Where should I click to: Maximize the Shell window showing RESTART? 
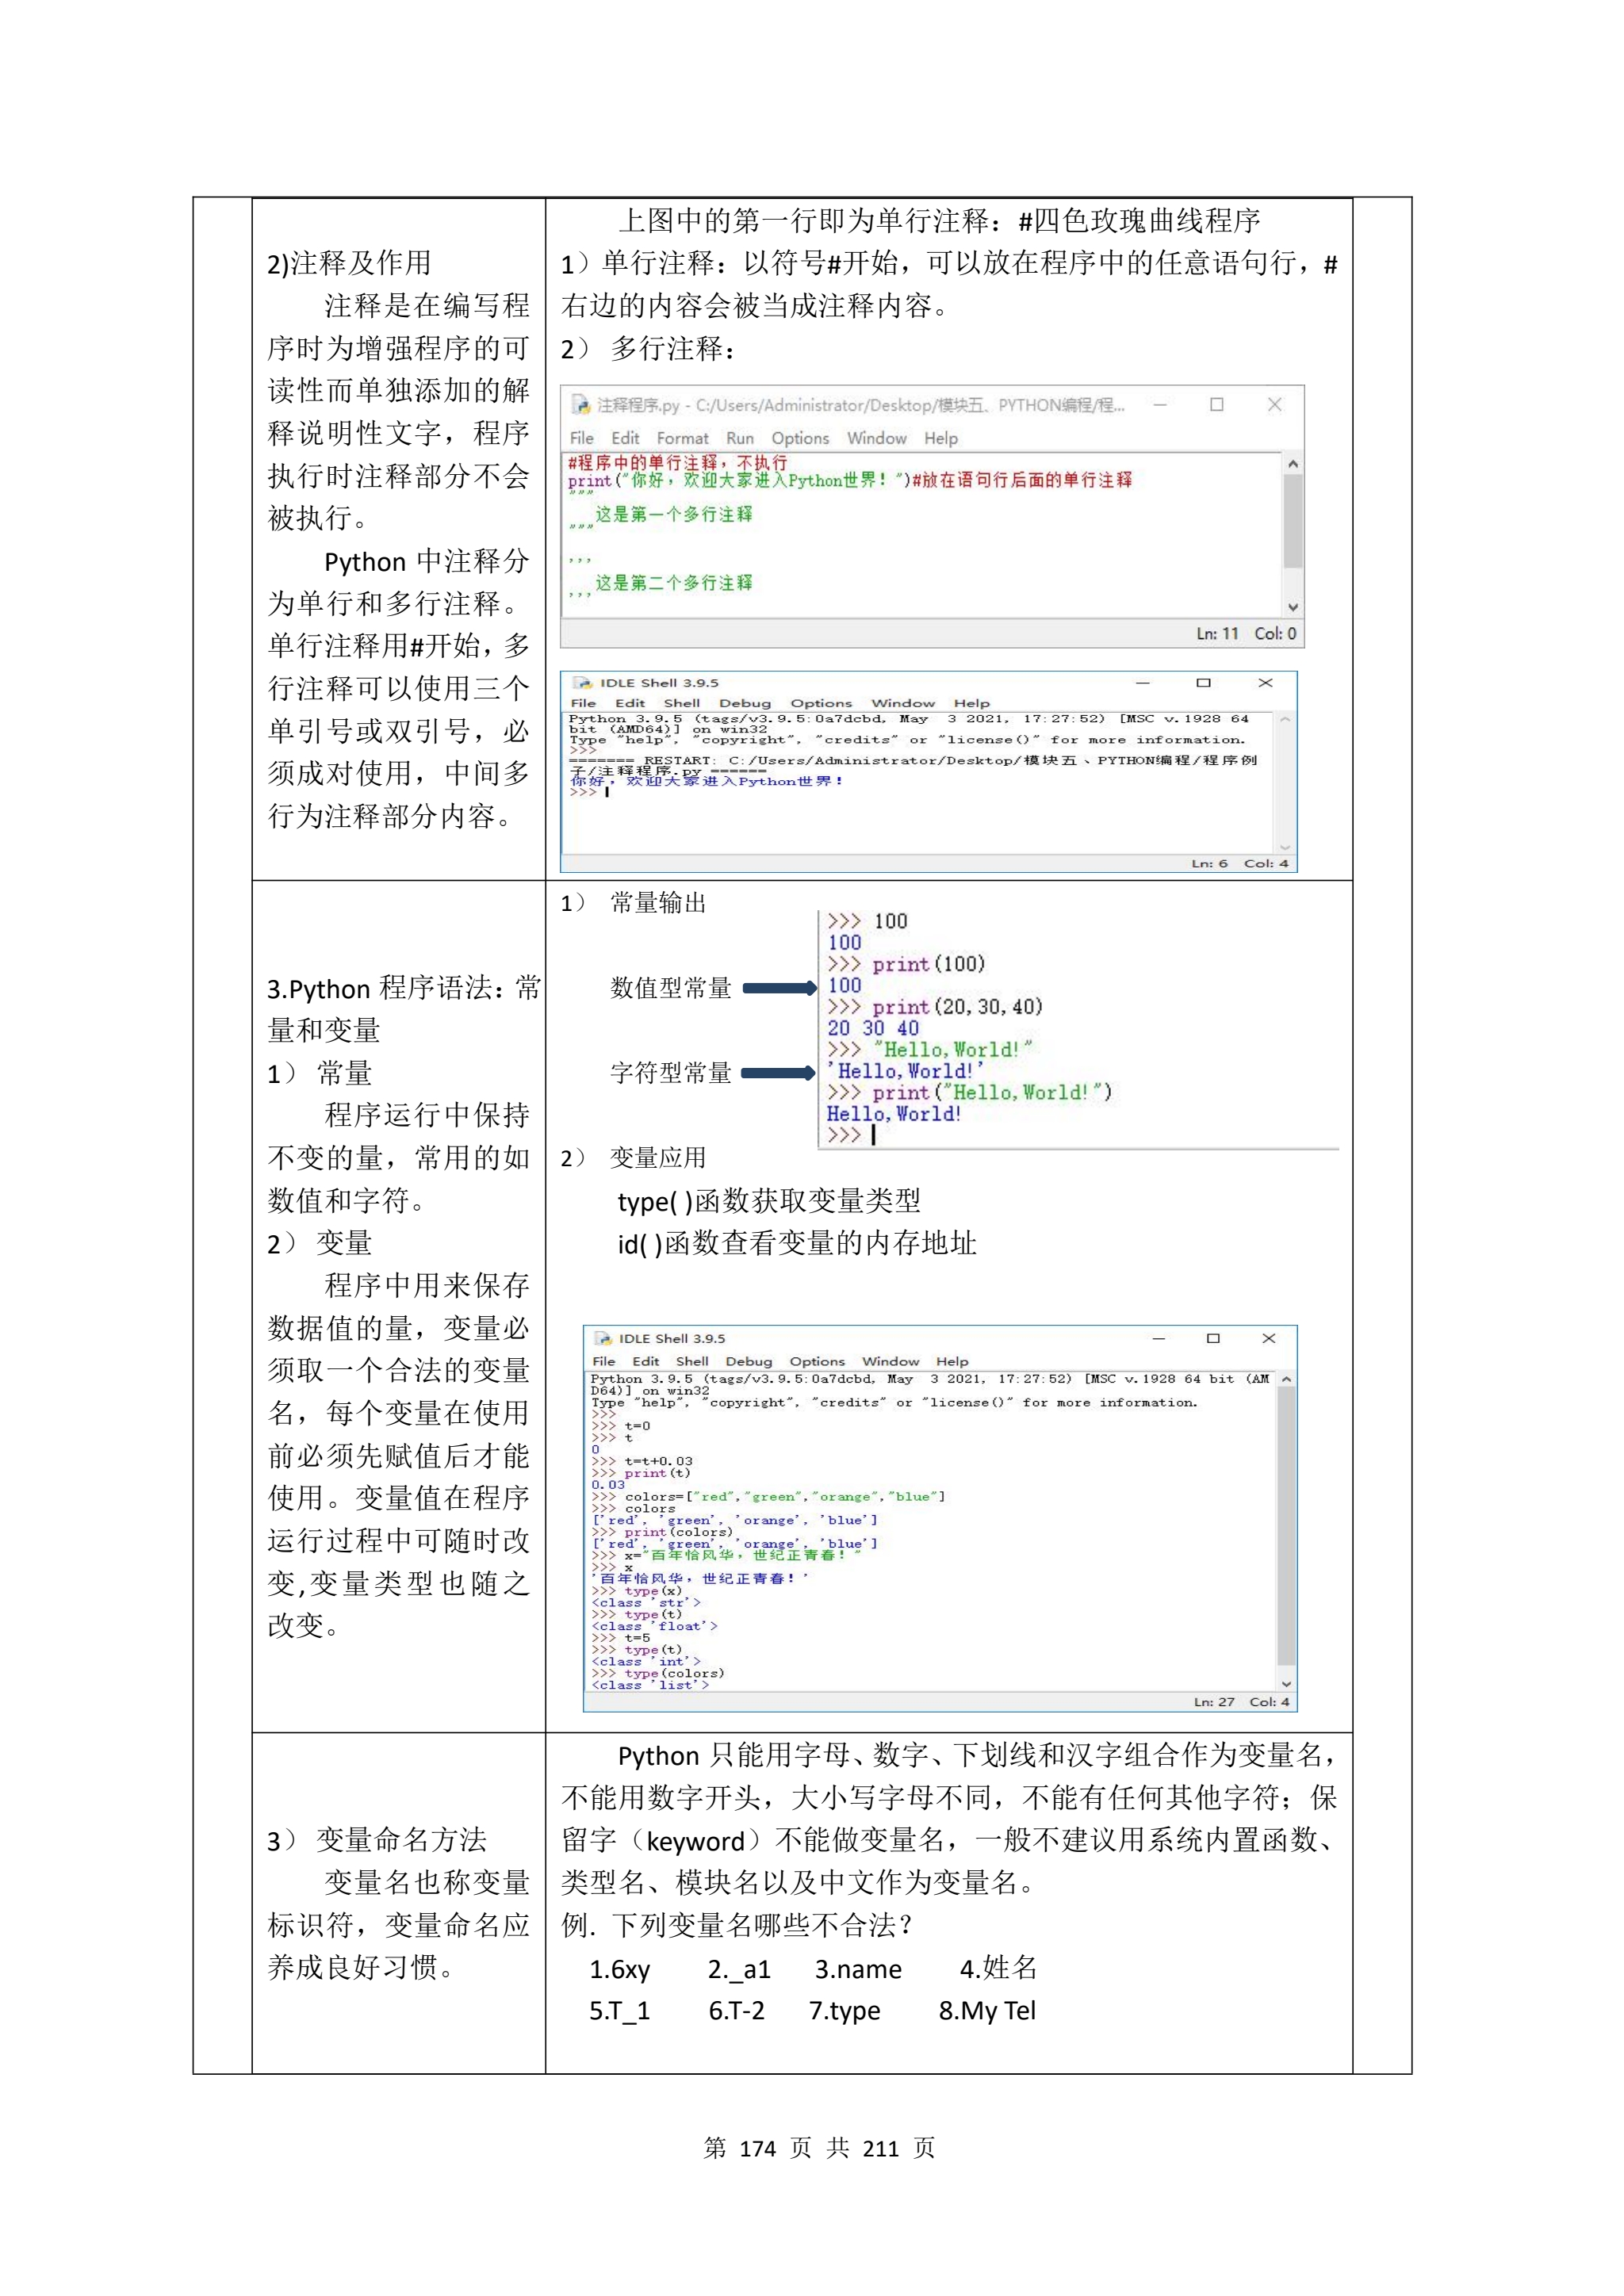click(1204, 683)
